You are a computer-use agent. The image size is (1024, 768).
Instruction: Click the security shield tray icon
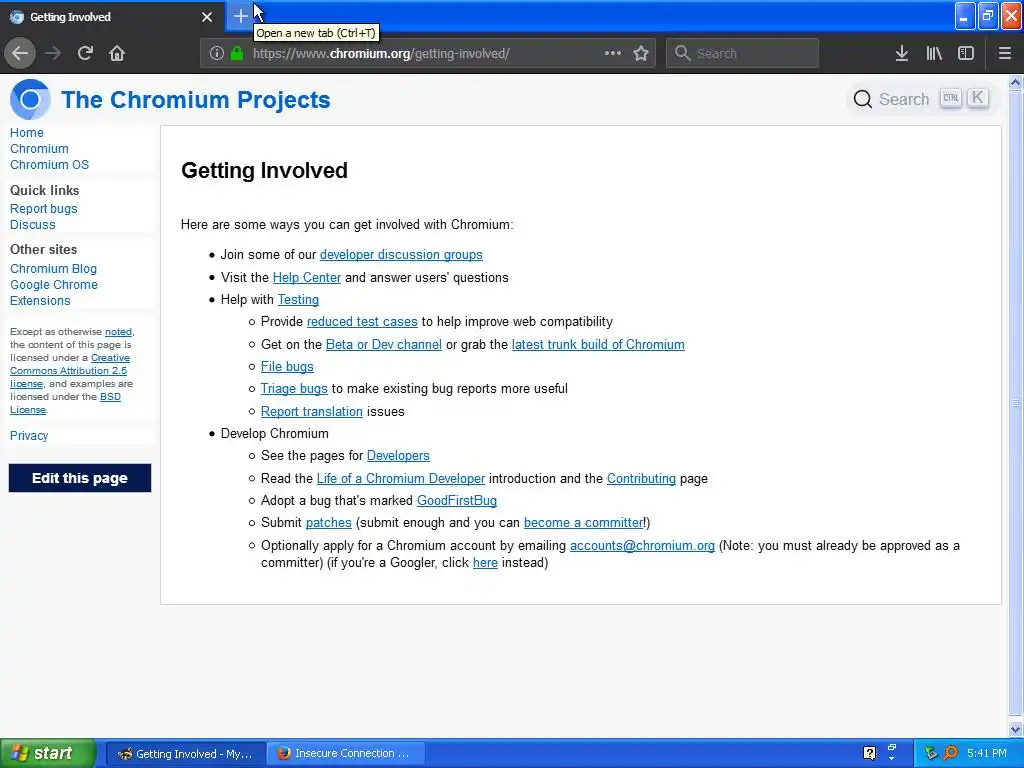point(931,753)
